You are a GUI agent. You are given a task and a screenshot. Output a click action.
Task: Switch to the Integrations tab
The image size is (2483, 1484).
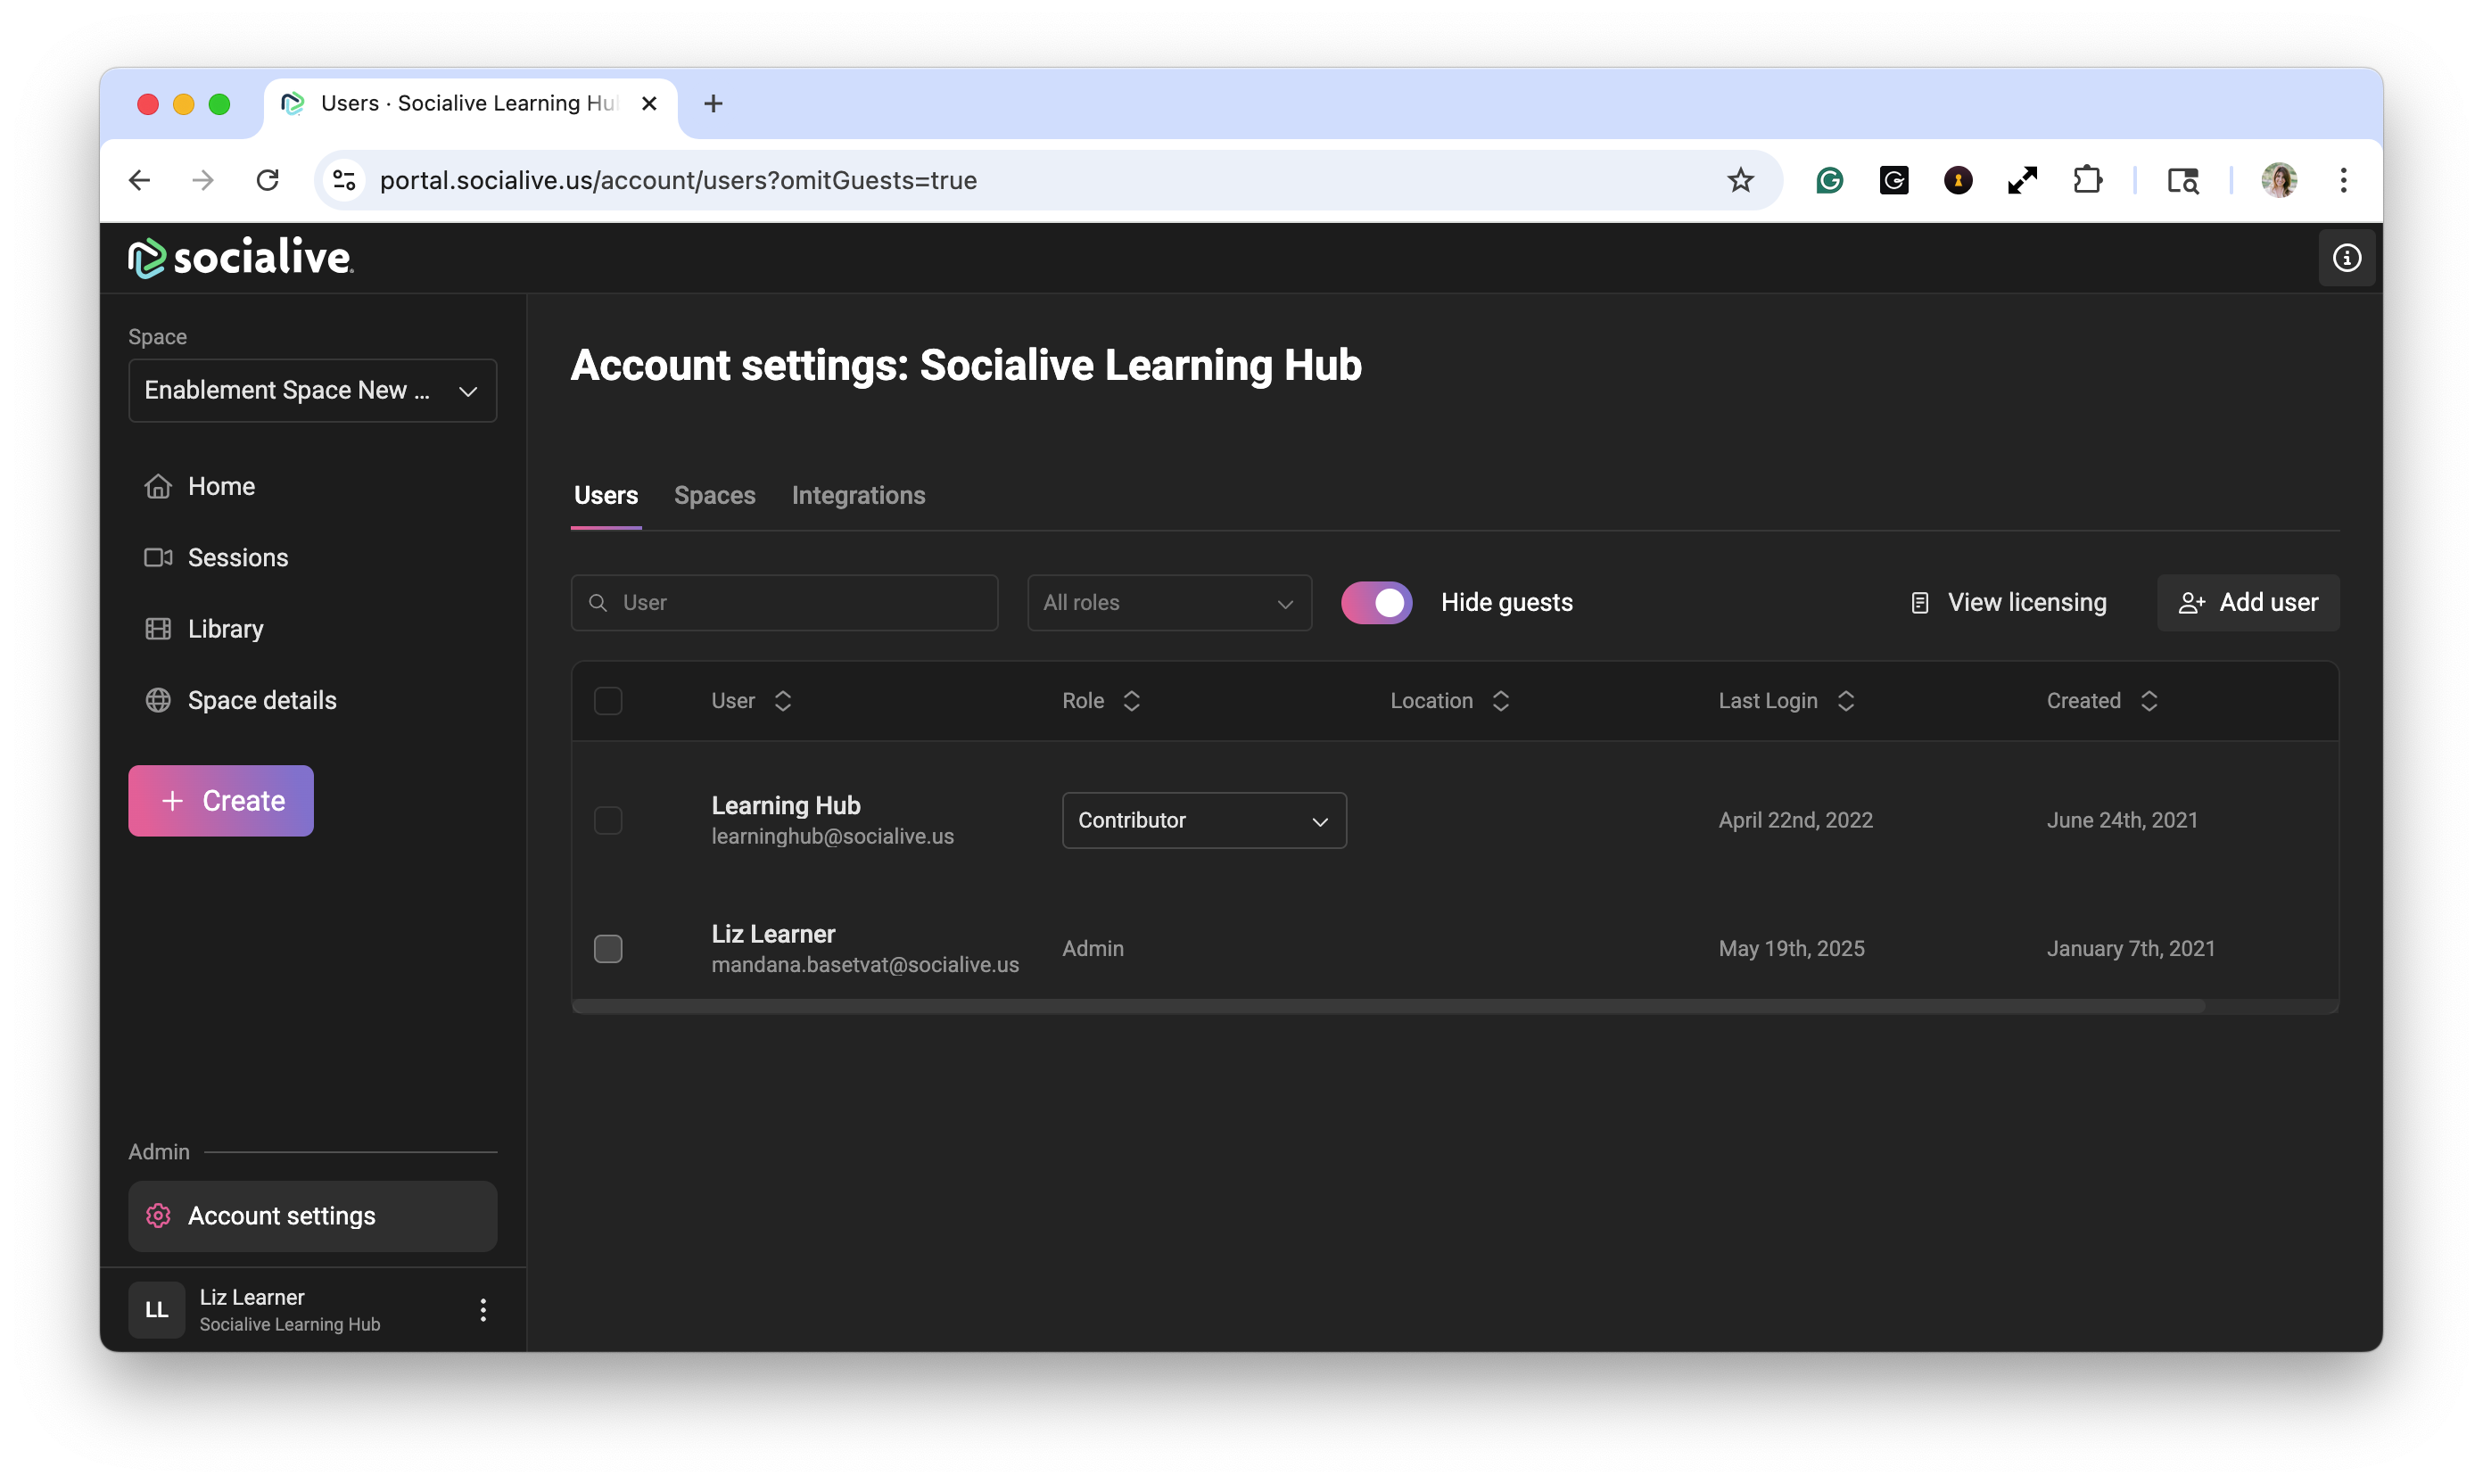tap(858, 495)
